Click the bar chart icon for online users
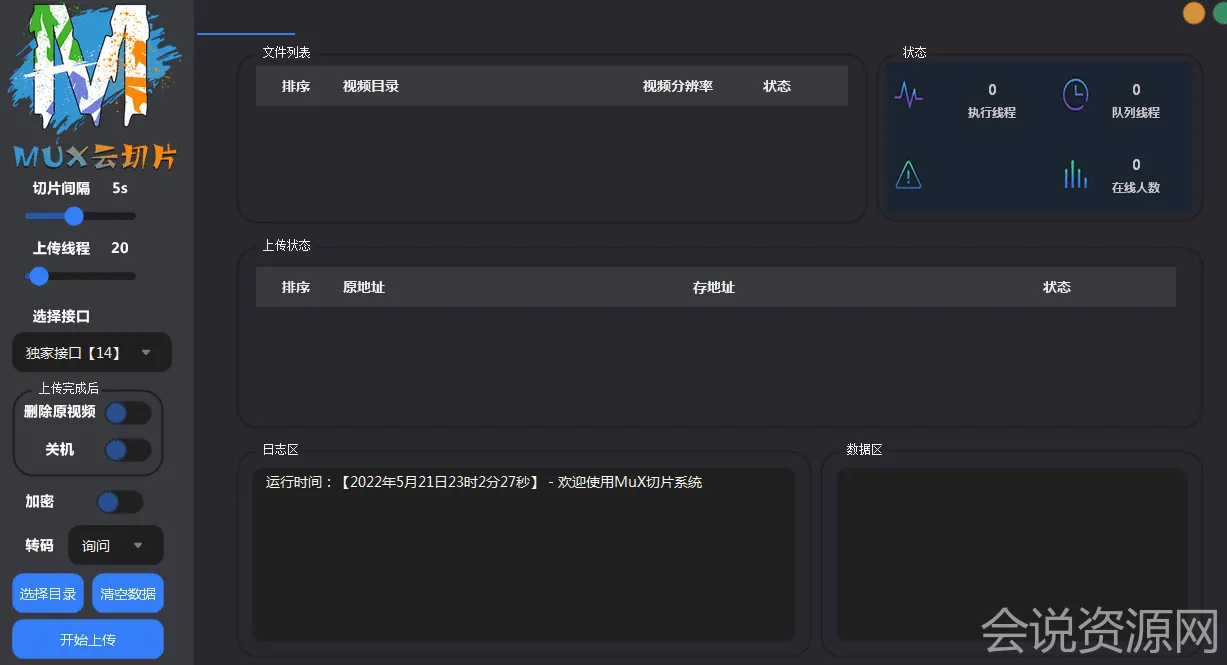1227x665 pixels. click(x=1075, y=175)
